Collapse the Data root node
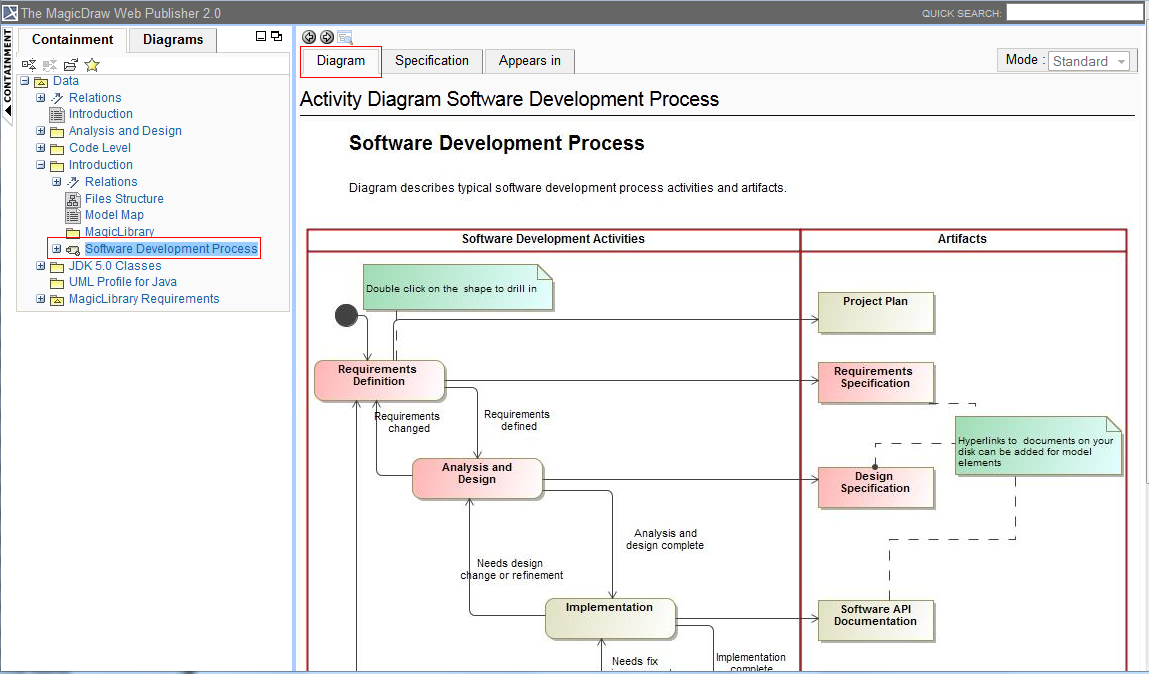Image resolution: width=1149 pixels, height=674 pixels. [25, 81]
